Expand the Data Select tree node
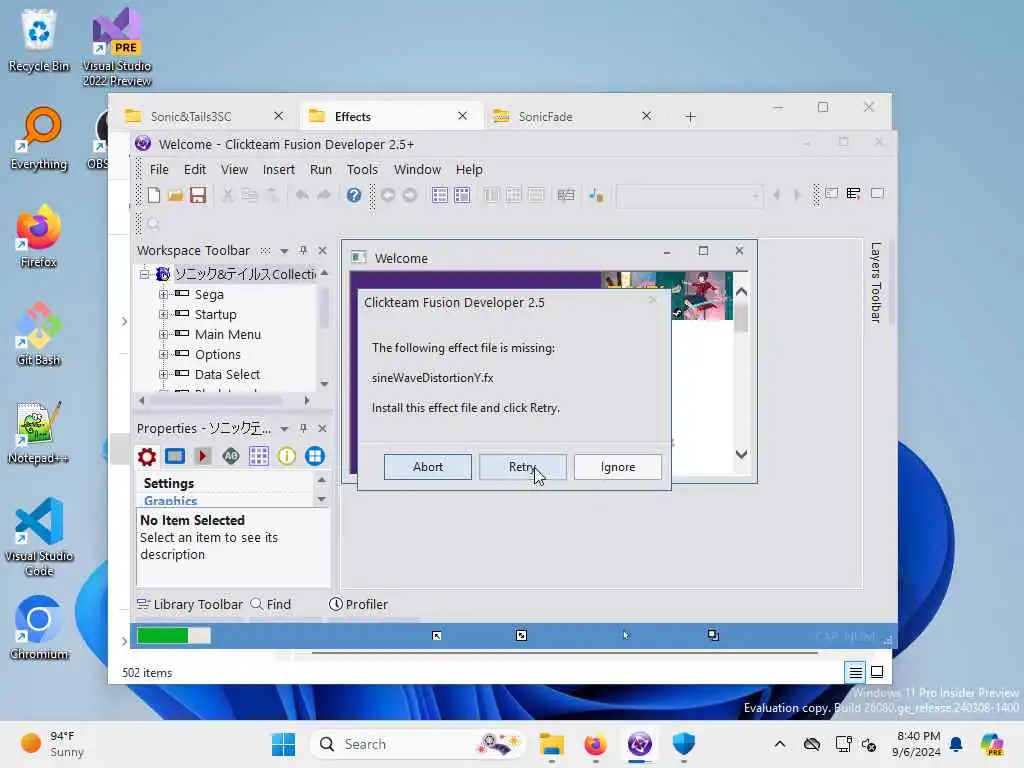The image size is (1024, 768). click(x=163, y=374)
